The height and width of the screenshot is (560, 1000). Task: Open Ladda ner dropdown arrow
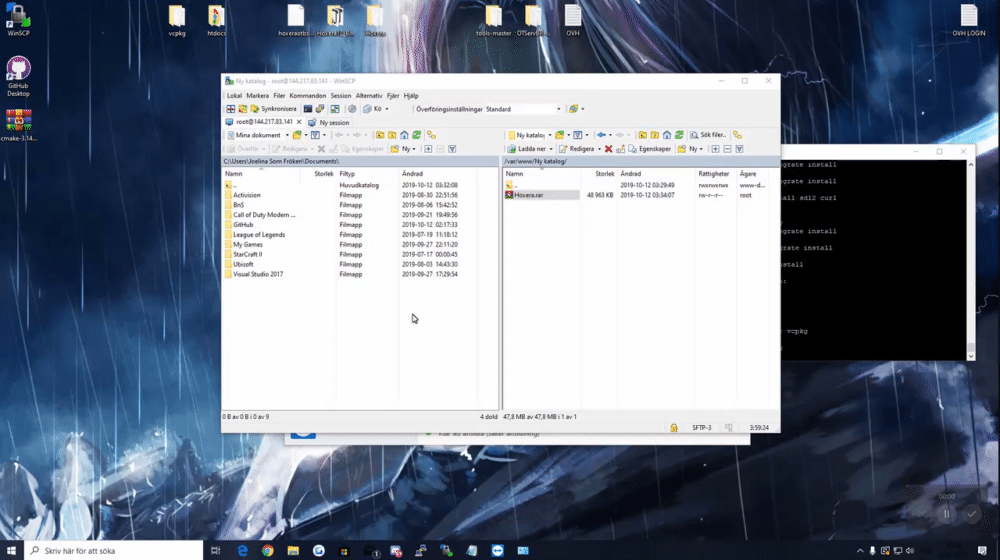(x=551, y=149)
